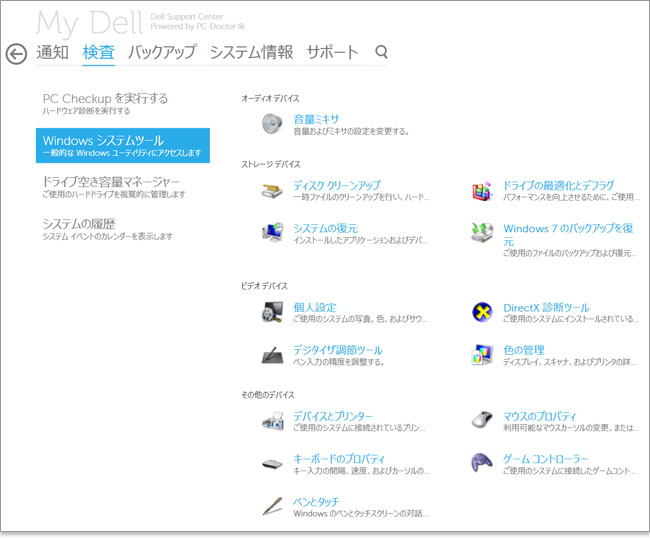Viewport: 650px width, 539px height.
Task: Click the ペンとタッチ pen icon
Action: pyautogui.click(x=272, y=506)
